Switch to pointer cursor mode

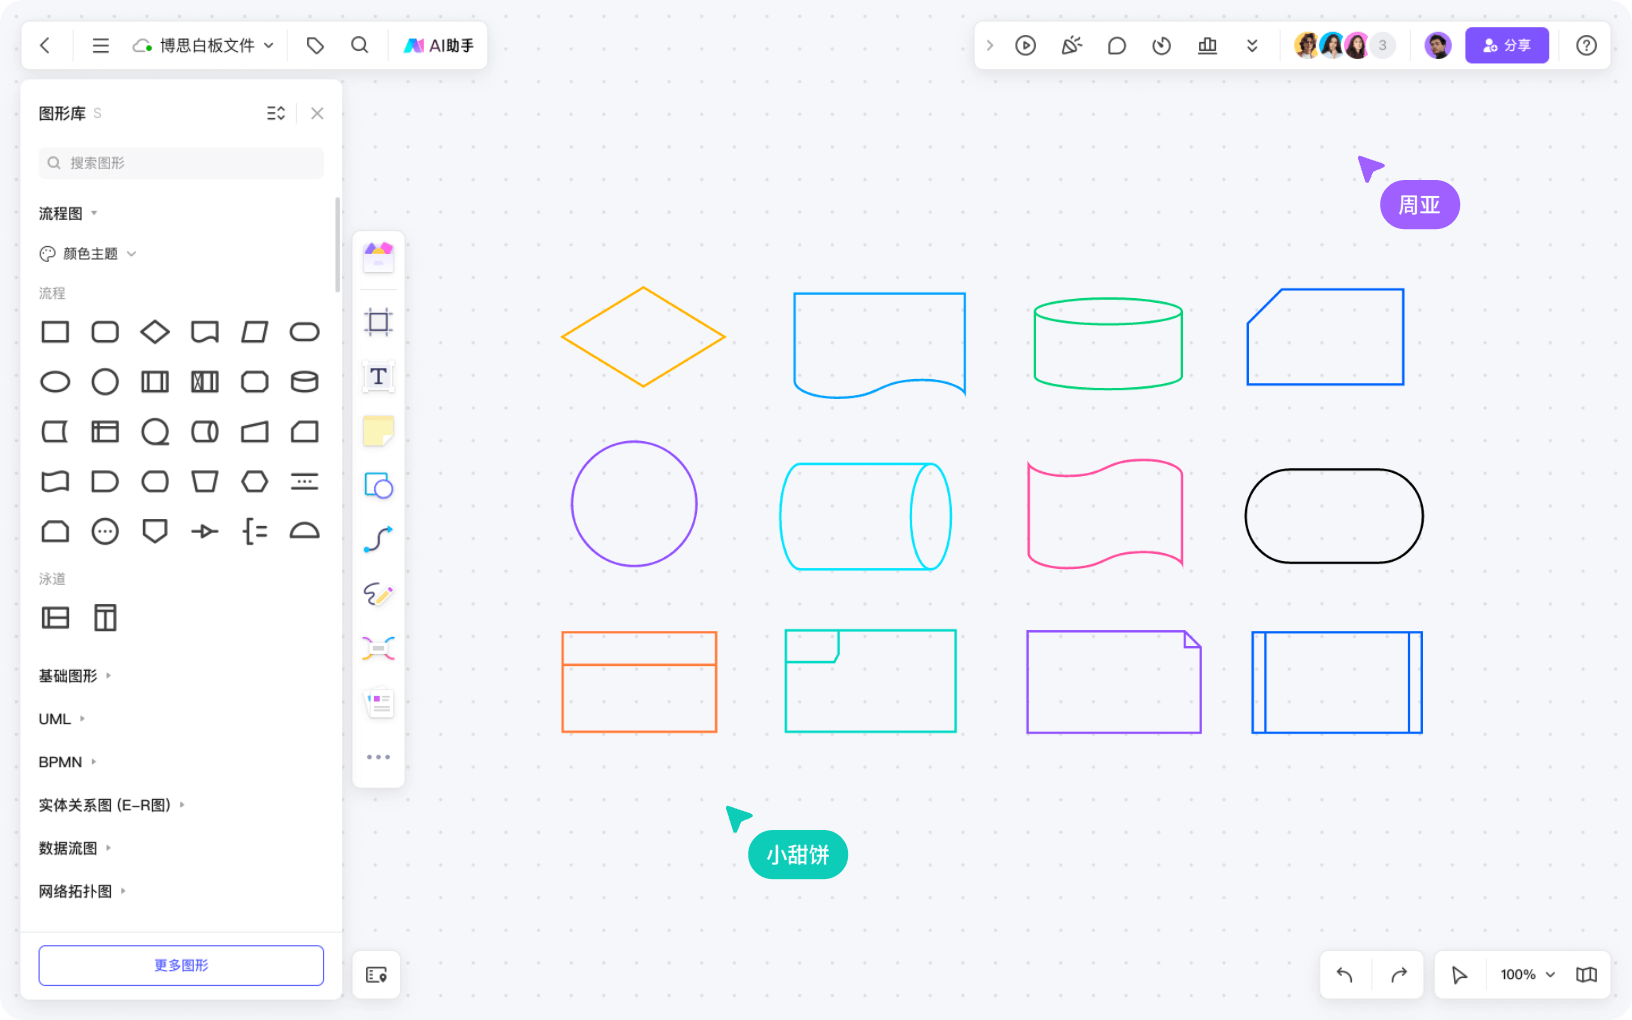click(1459, 975)
